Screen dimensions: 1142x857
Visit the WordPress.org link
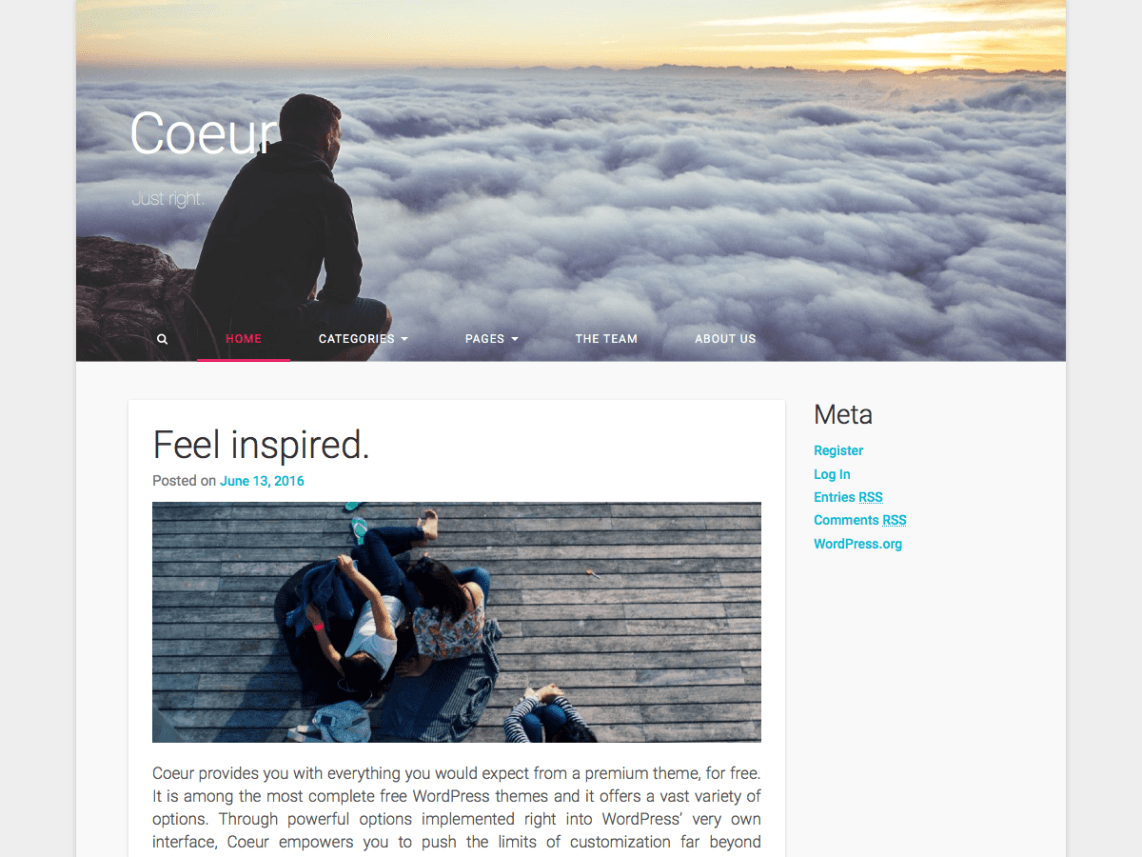tap(858, 544)
